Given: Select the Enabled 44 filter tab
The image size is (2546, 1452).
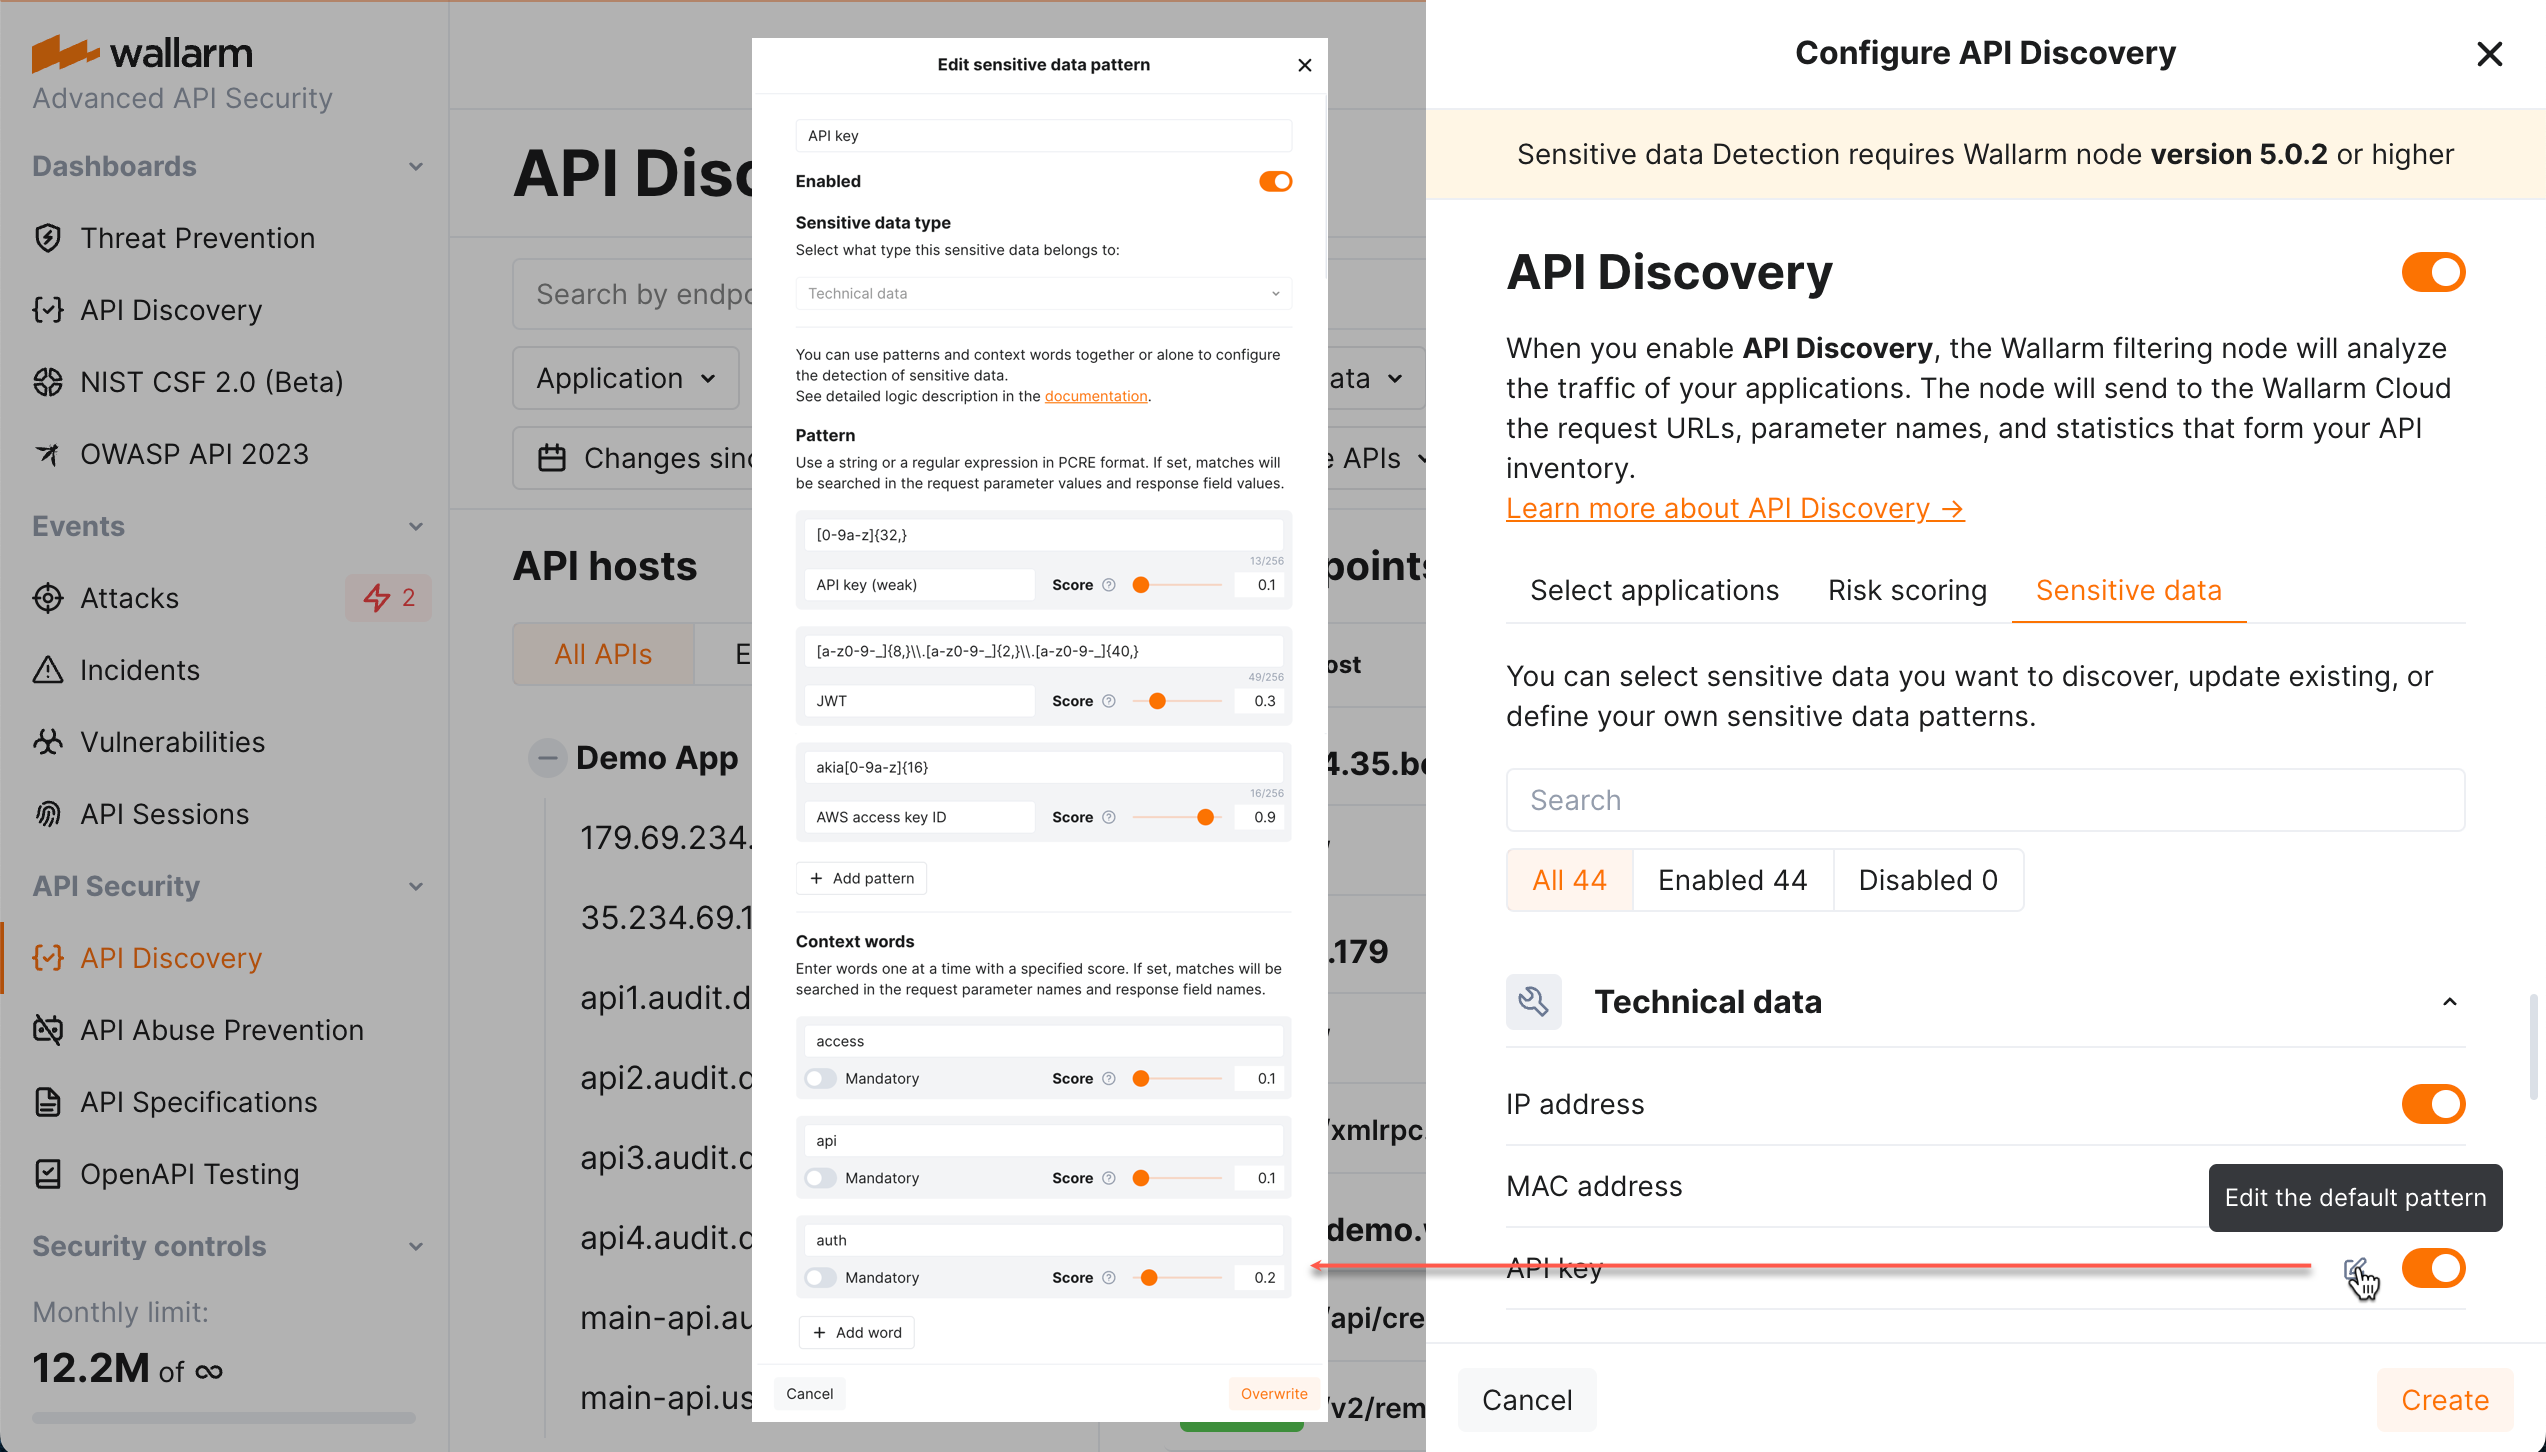Looking at the screenshot, I should [x=1732, y=880].
